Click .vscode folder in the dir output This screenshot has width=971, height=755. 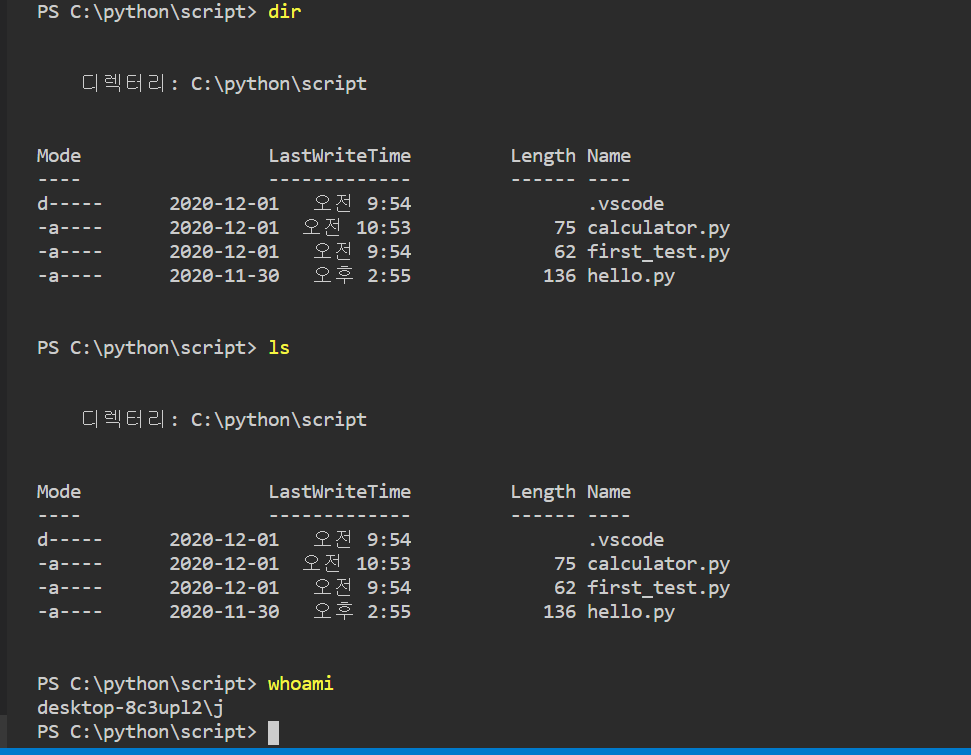[625, 204]
